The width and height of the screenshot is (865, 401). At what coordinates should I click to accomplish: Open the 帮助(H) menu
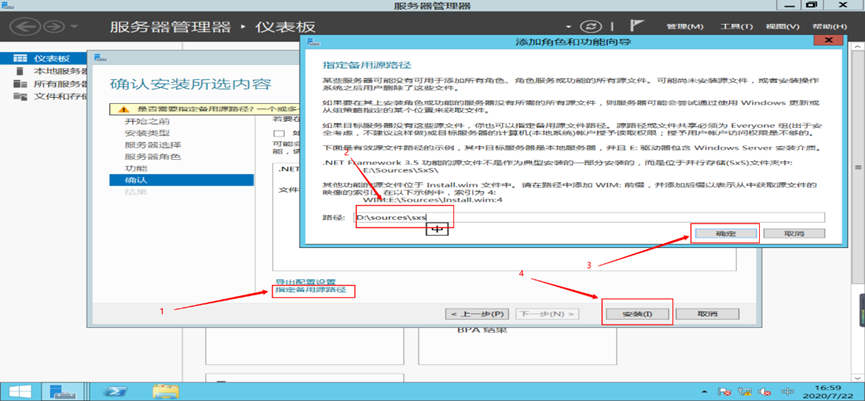click(830, 26)
